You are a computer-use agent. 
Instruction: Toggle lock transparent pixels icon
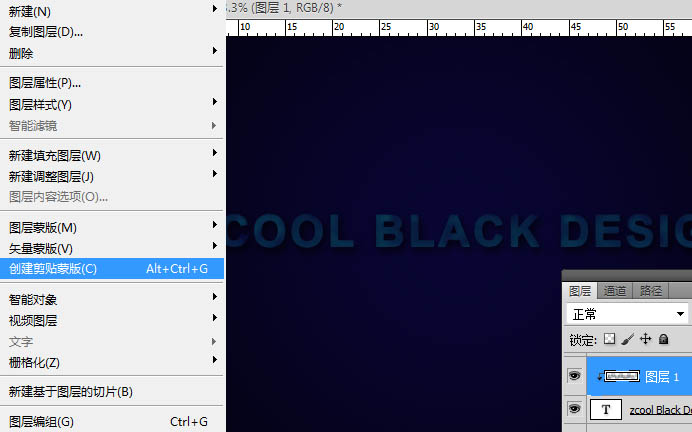609,339
